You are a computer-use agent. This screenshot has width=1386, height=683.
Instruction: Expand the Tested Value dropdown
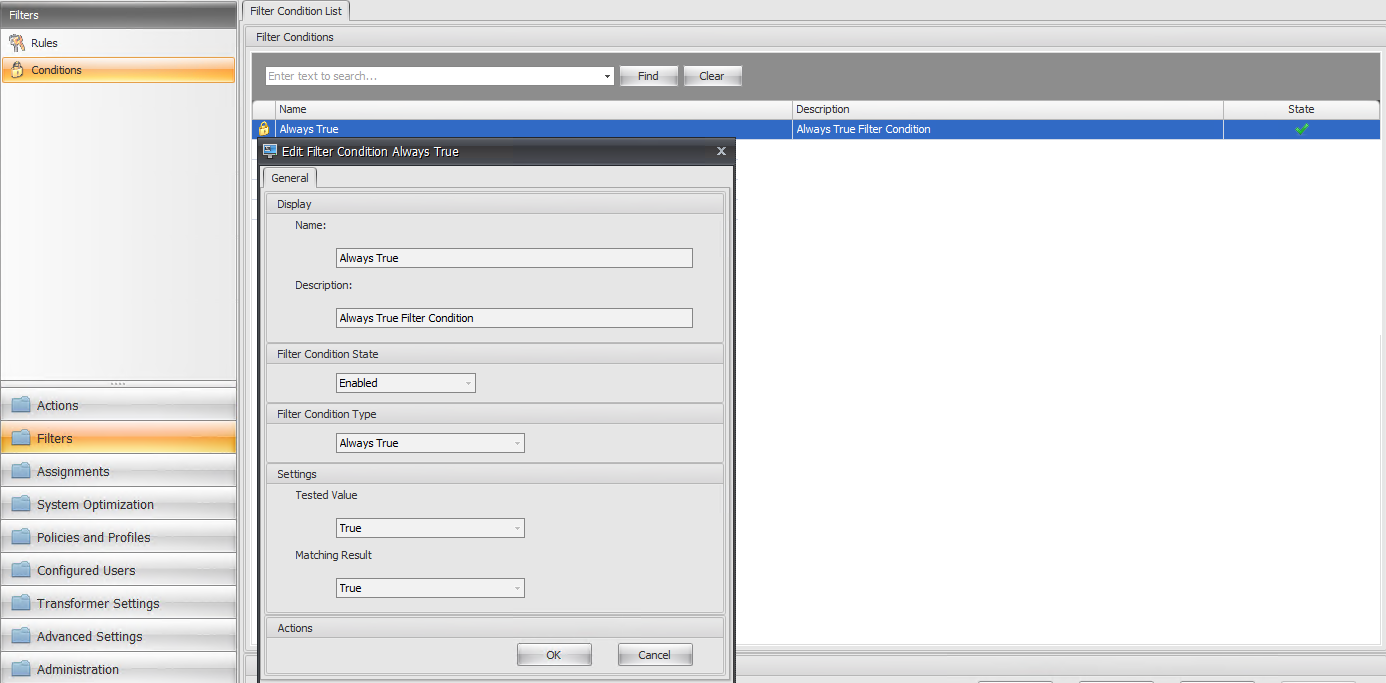517,528
